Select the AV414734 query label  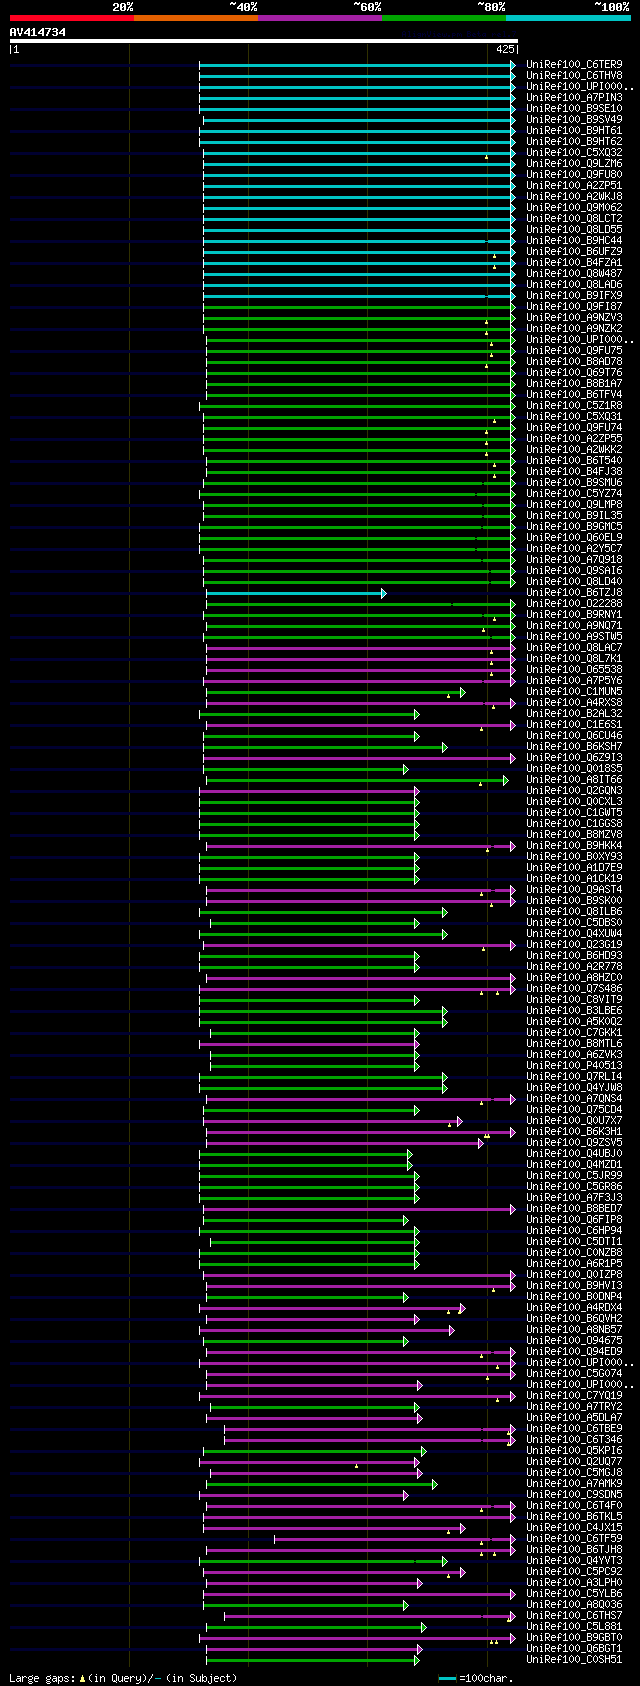(38, 32)
